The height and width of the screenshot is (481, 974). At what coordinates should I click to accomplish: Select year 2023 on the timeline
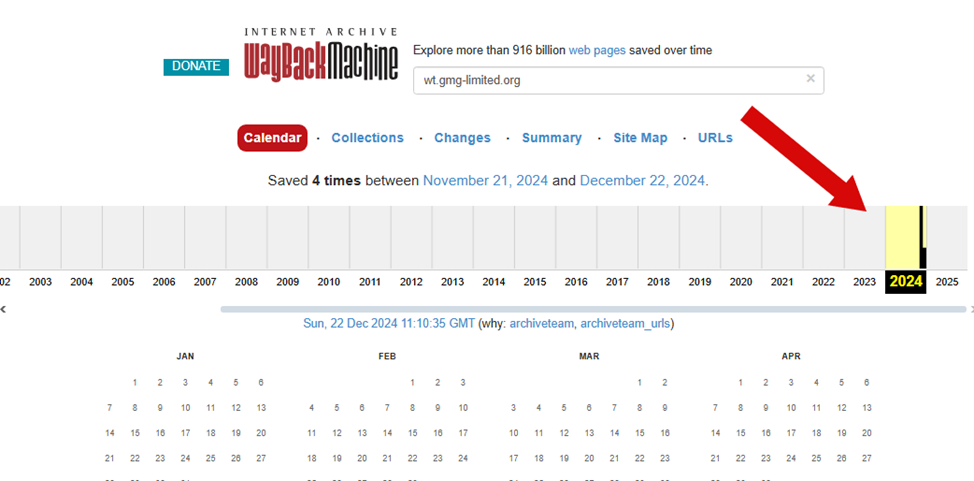point(864,282)
